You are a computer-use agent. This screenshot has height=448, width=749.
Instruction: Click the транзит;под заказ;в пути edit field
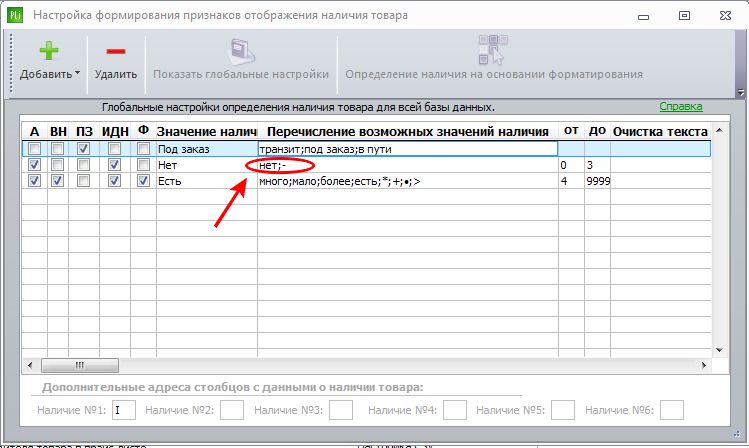click(408, 149)
